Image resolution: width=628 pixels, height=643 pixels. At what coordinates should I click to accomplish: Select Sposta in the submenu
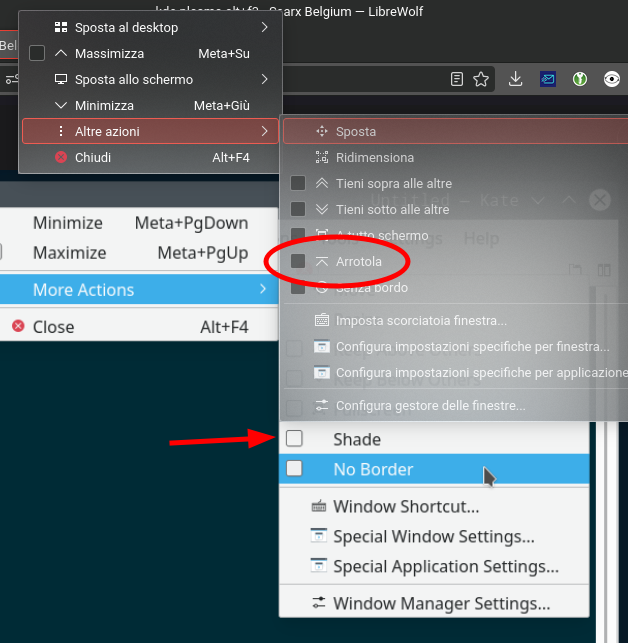click(x=455, y=131)
